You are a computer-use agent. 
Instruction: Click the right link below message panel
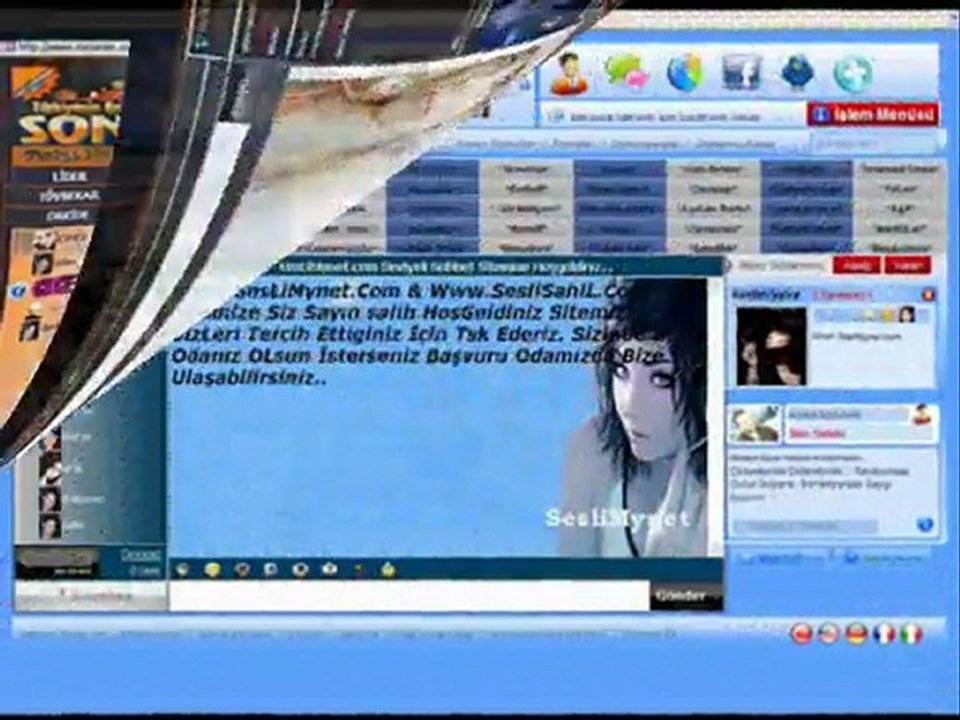(887, 558)
